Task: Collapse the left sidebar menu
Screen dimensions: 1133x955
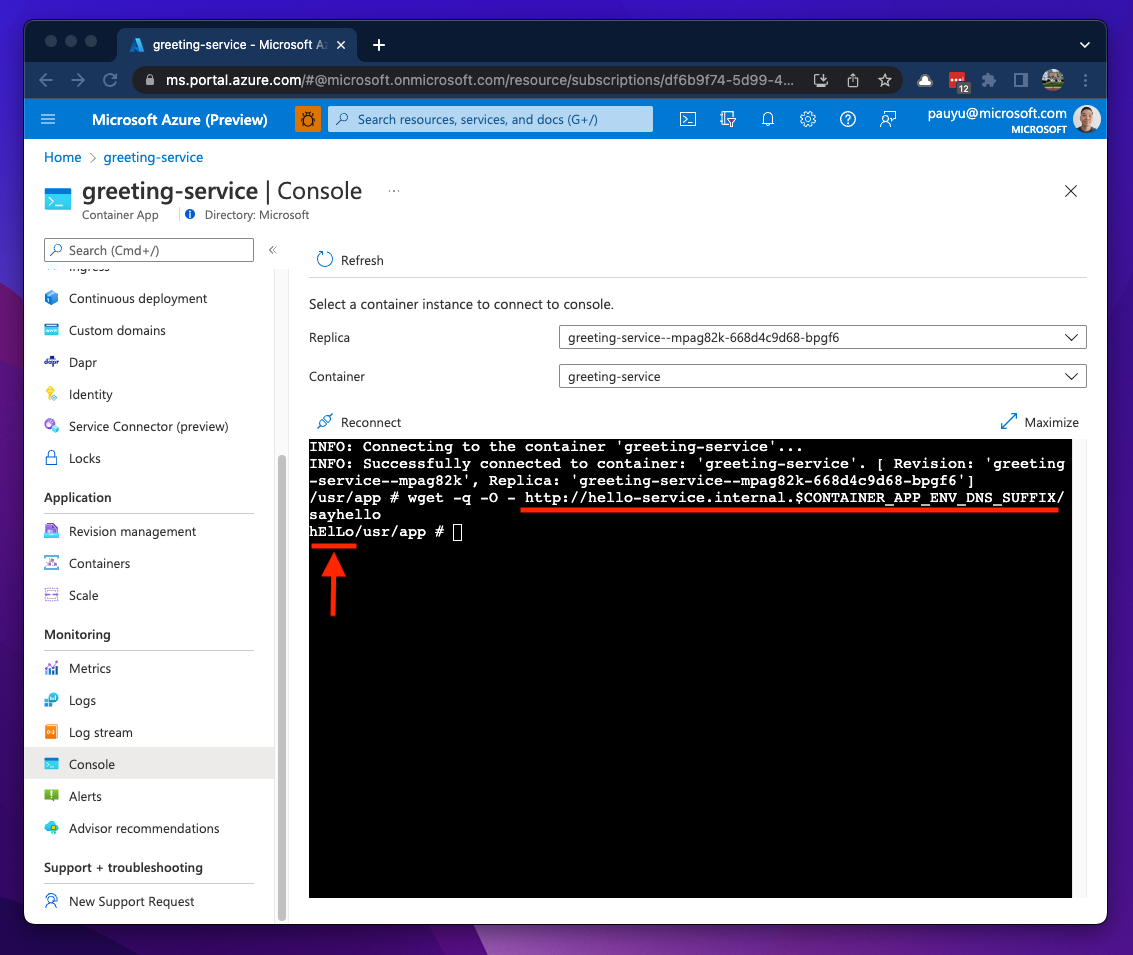Action: [272, 250]
